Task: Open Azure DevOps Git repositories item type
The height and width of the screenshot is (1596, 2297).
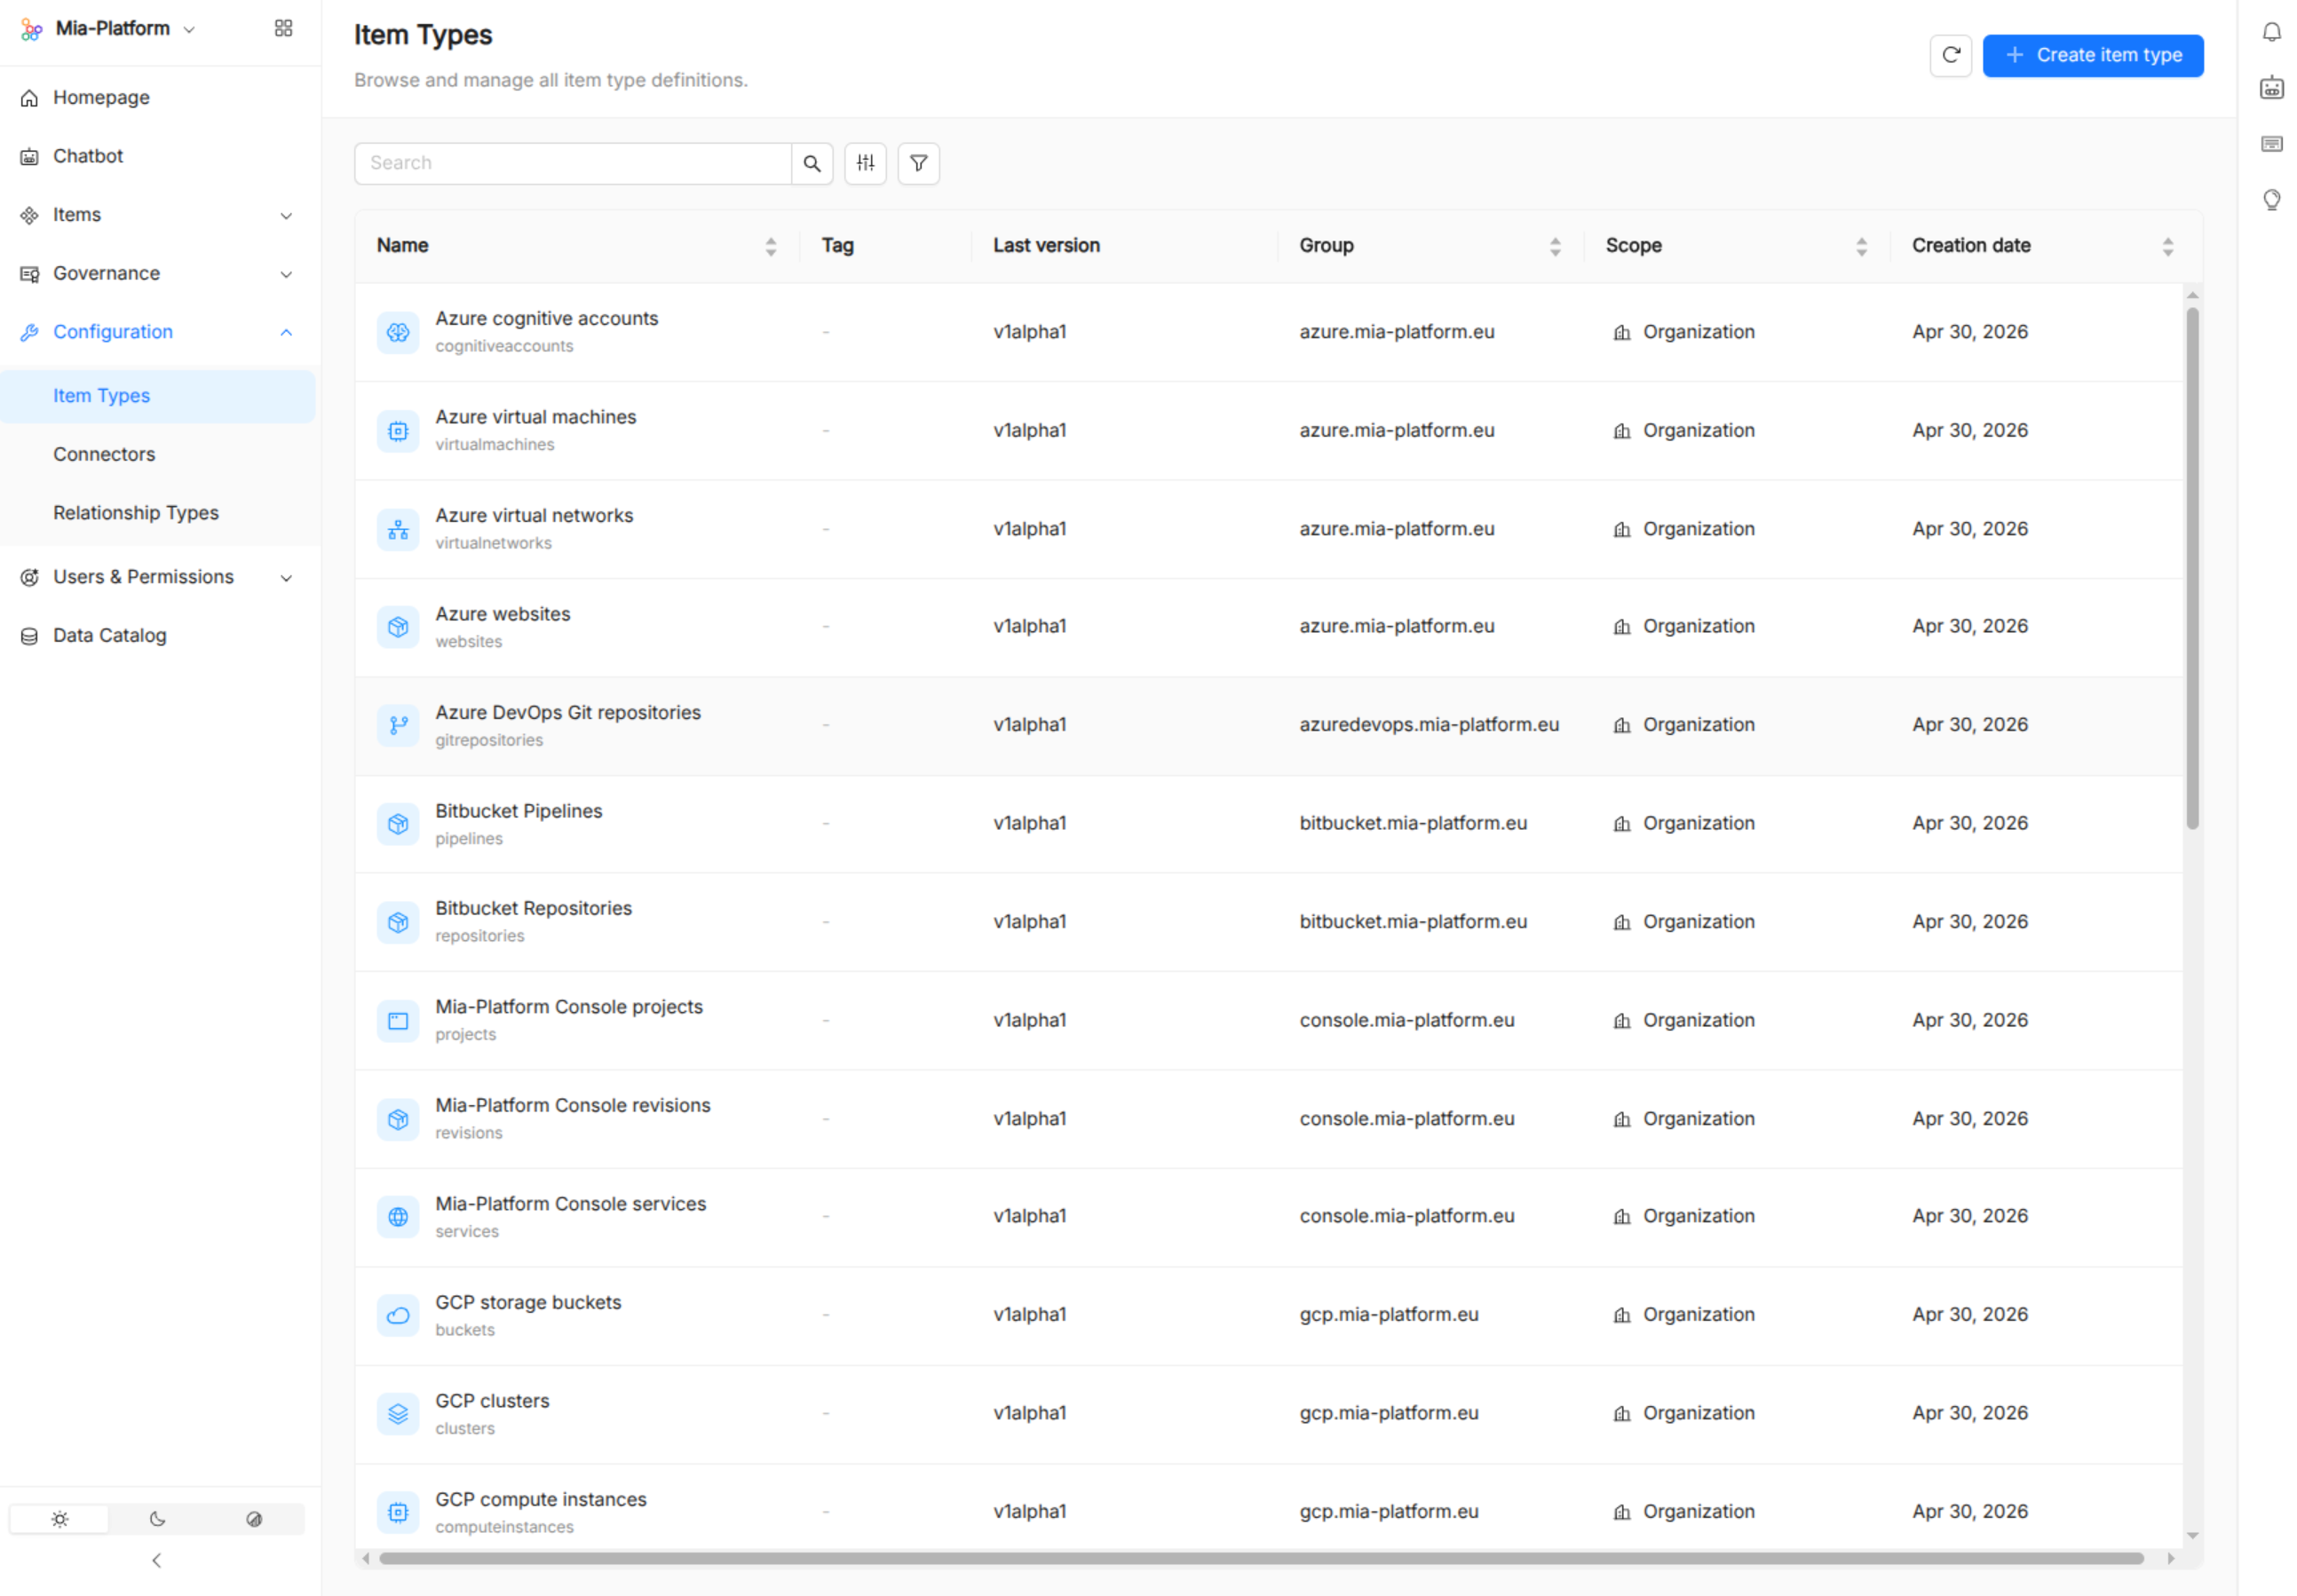Action: [x=568, y=712]
